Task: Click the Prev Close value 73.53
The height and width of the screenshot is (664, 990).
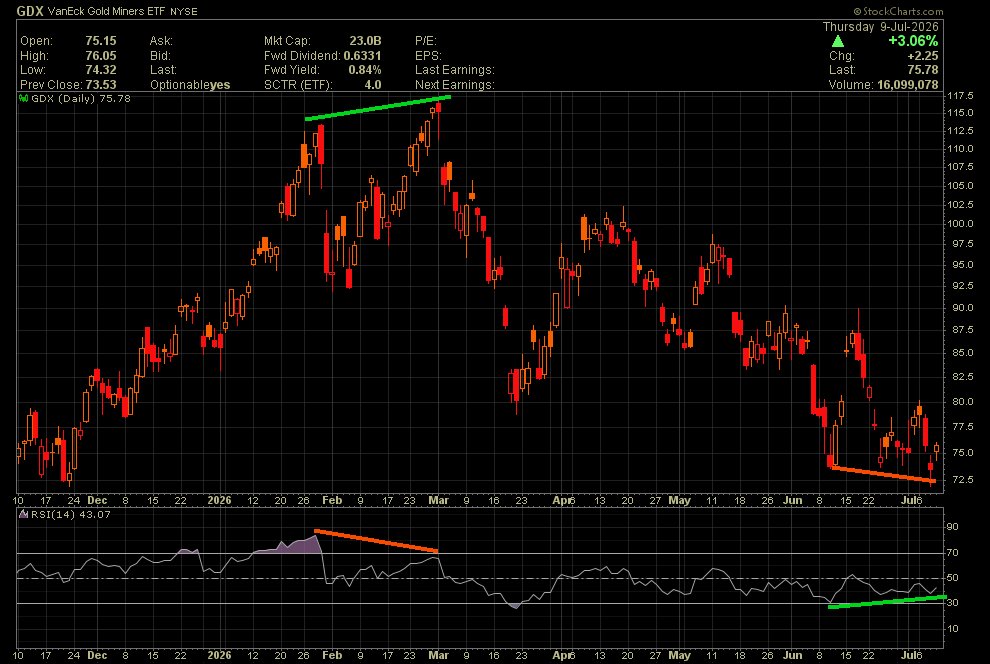Action: 101,85
